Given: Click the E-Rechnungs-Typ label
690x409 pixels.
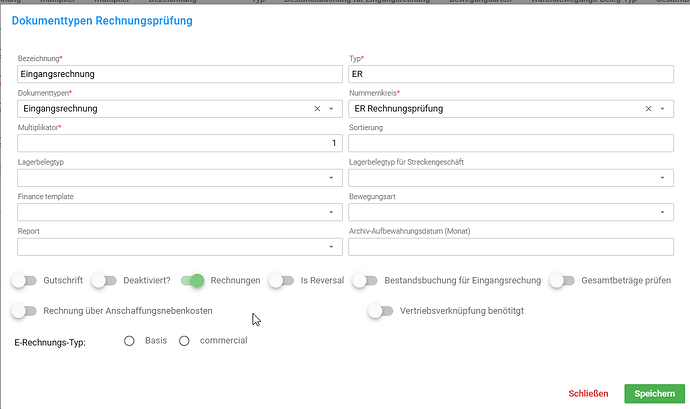Looking at the screenshot, I should 50,343.
